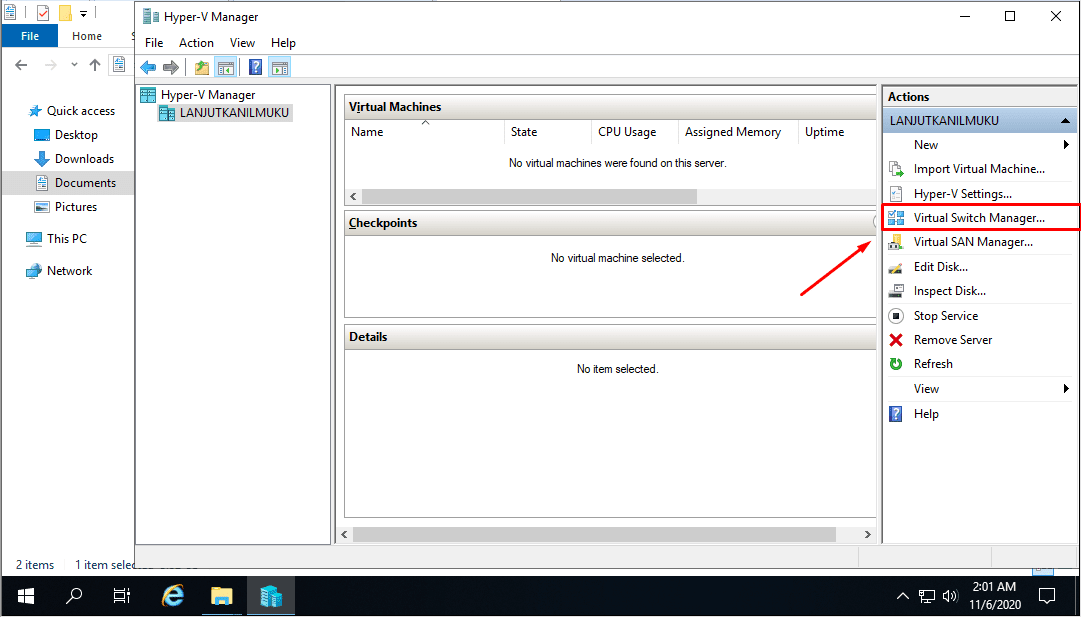1081x617 pixels.
Task: Open Windows Start menu
Action: [26, 596]
